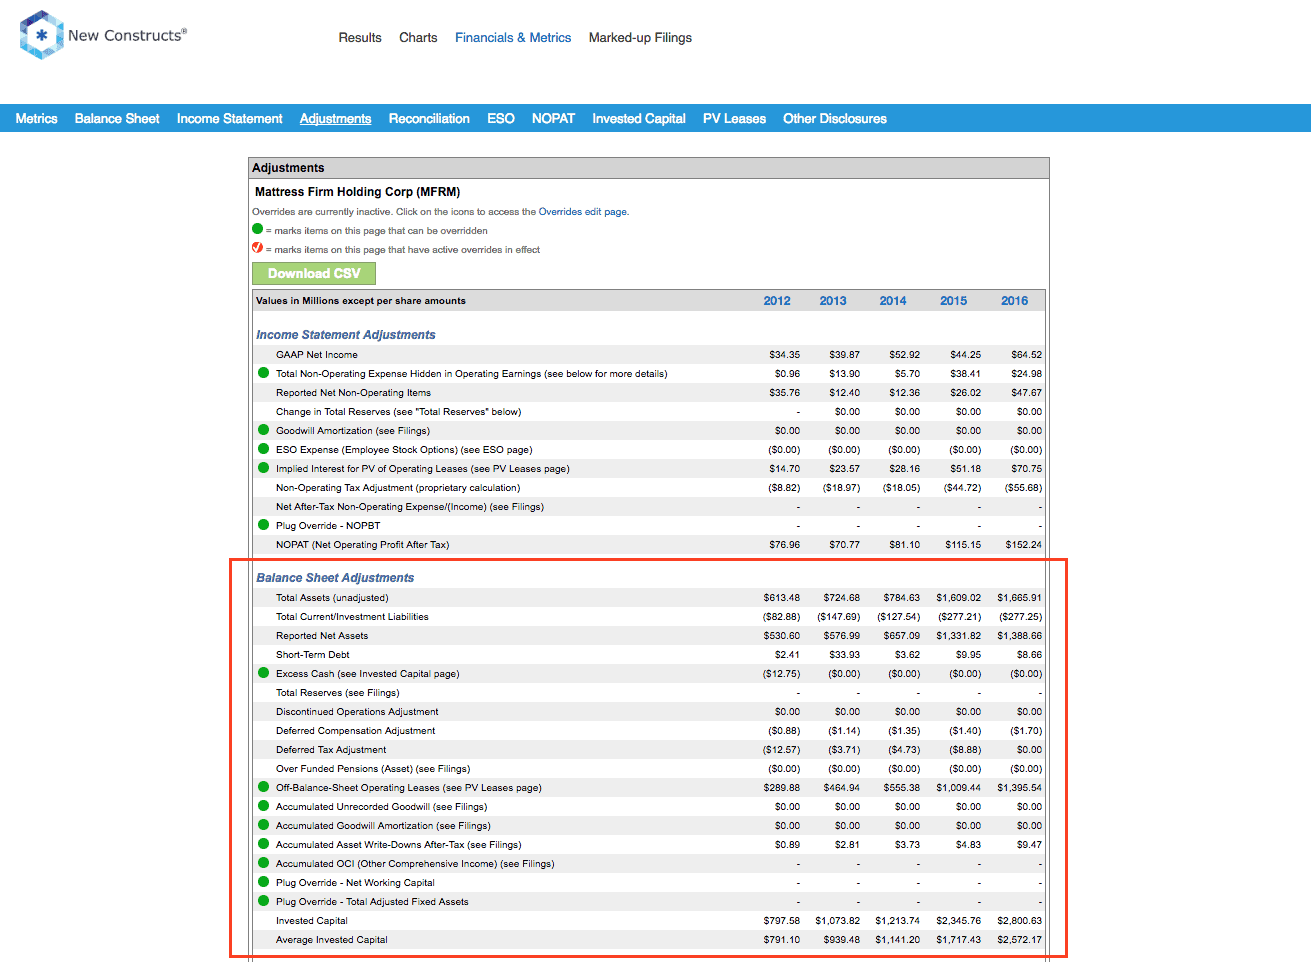Click the Deferred Compensation Adjustment row label

coord(356,731)
